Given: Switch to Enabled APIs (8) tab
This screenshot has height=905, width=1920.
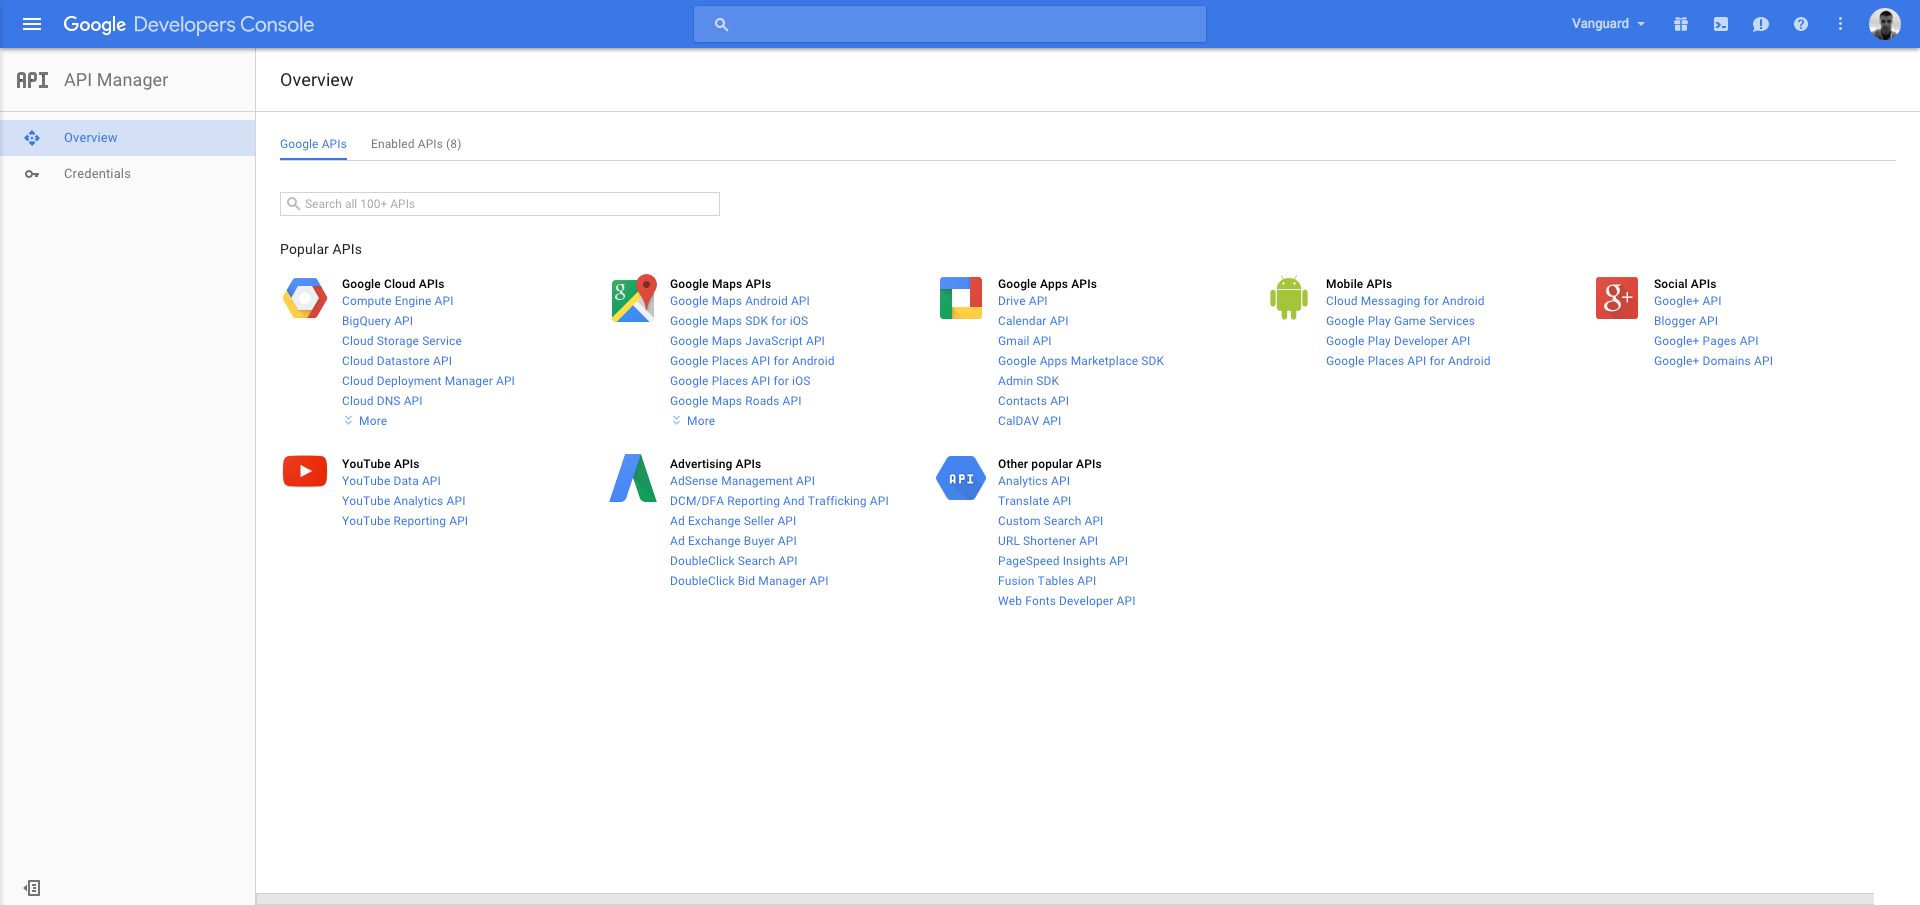Looking at the screenshot, I should [416, 144].
